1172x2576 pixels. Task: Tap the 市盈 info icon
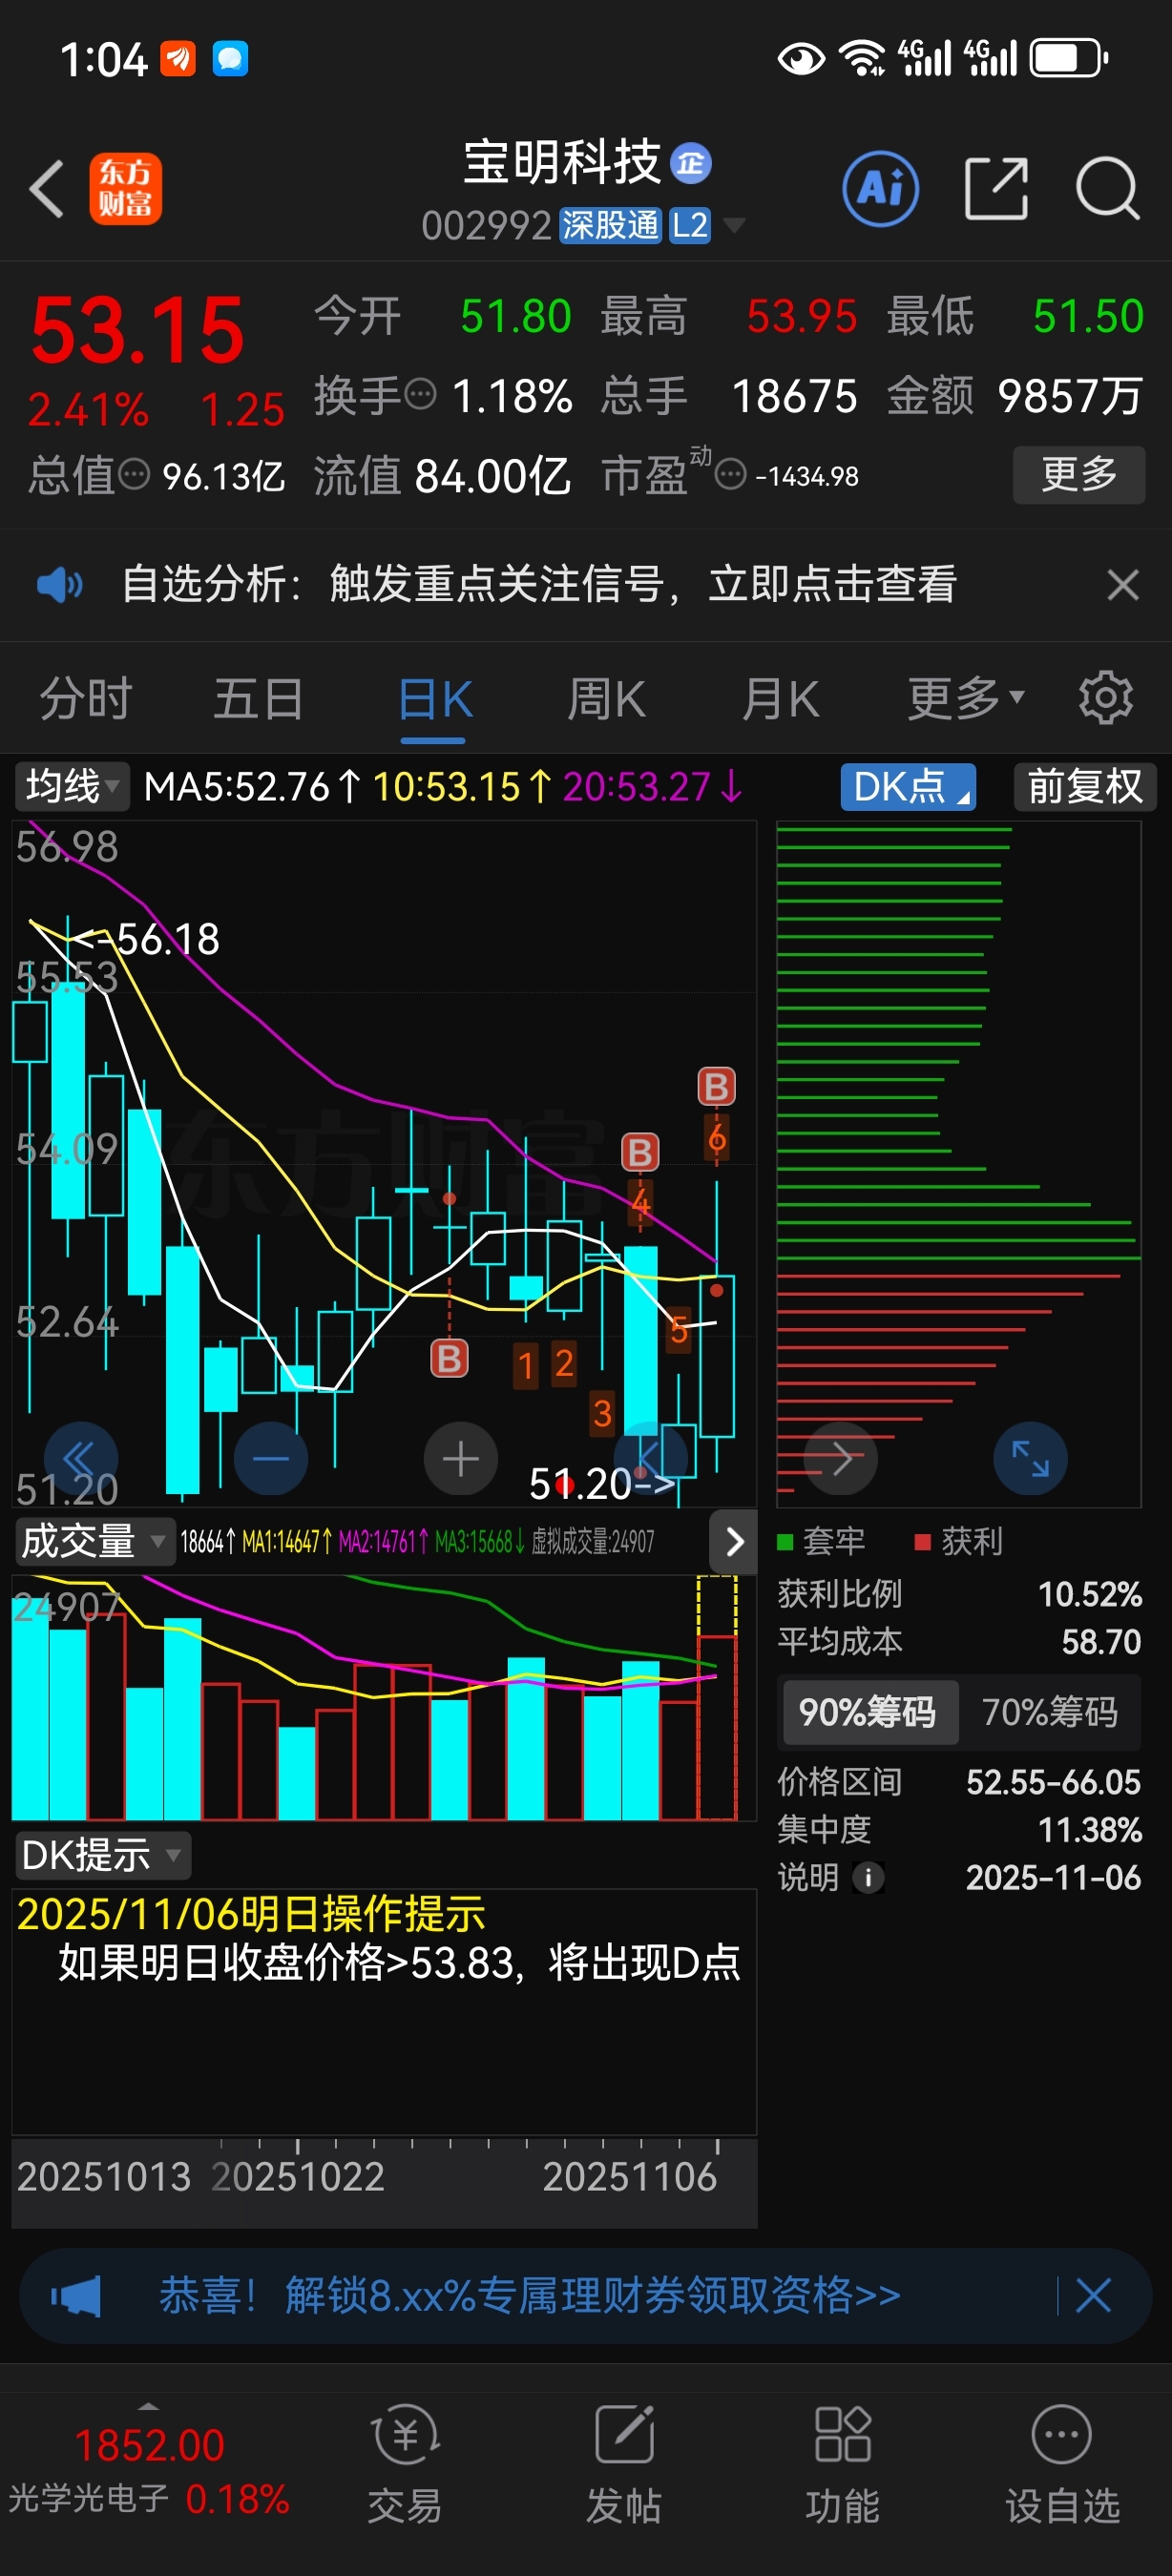click(731, 474)
